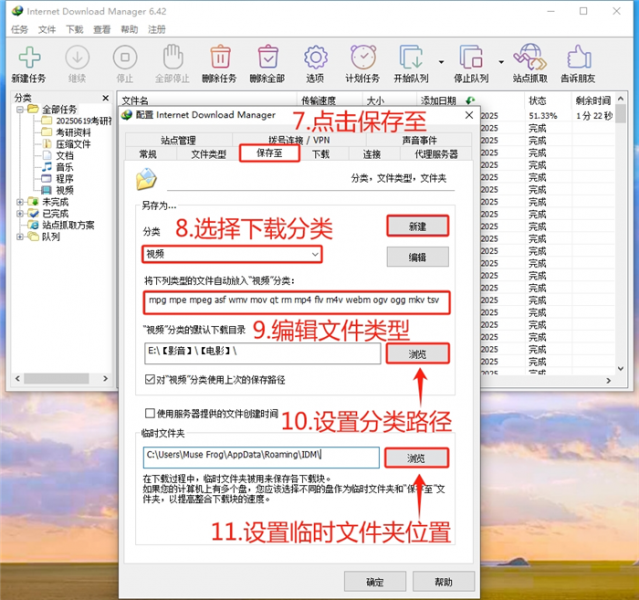Select the 考研资料 folder in tree
639x600 pixels.
pos(73,132)
